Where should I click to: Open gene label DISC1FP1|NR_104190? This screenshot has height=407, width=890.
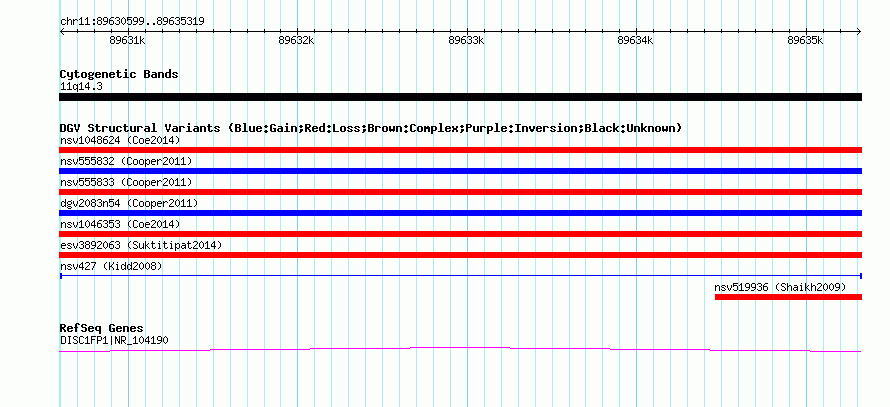tap(114, 341)
